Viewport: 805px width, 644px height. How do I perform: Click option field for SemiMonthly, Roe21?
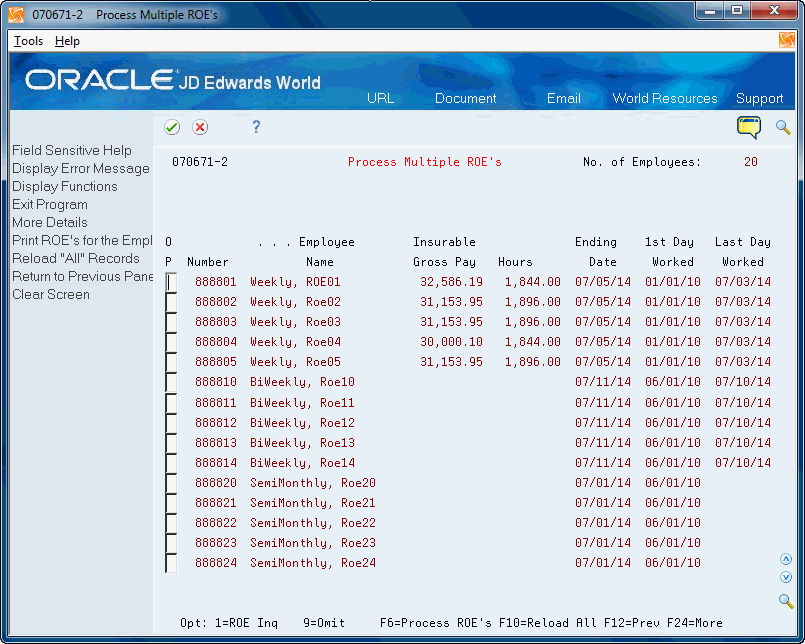tap(171, 503)
